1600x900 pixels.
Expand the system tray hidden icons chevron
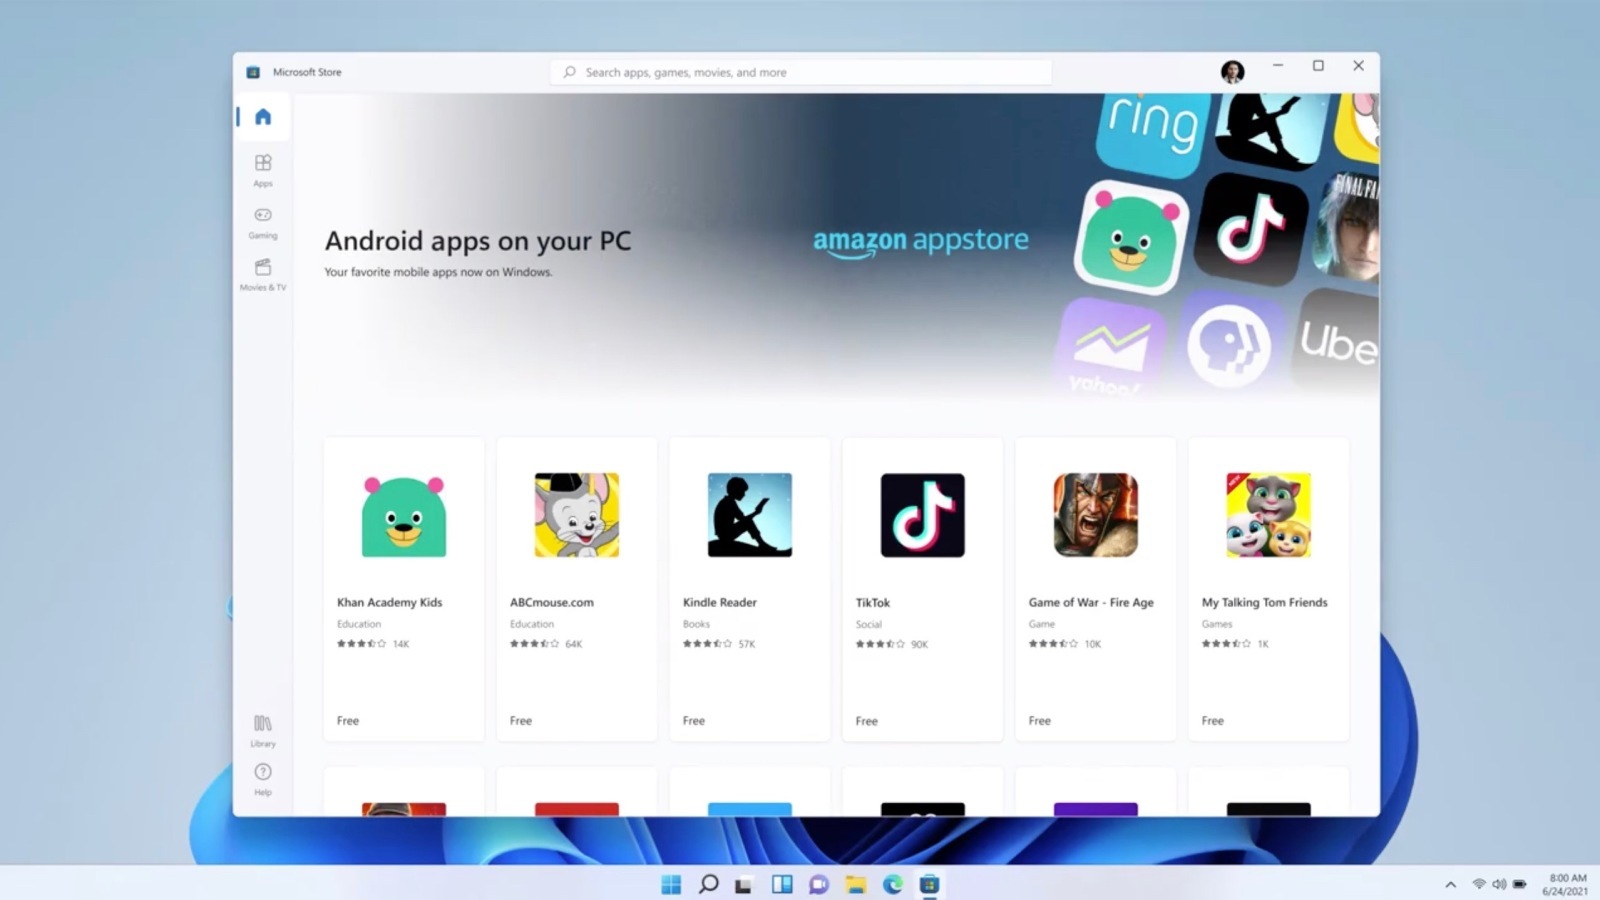(x=1451, y=884)
